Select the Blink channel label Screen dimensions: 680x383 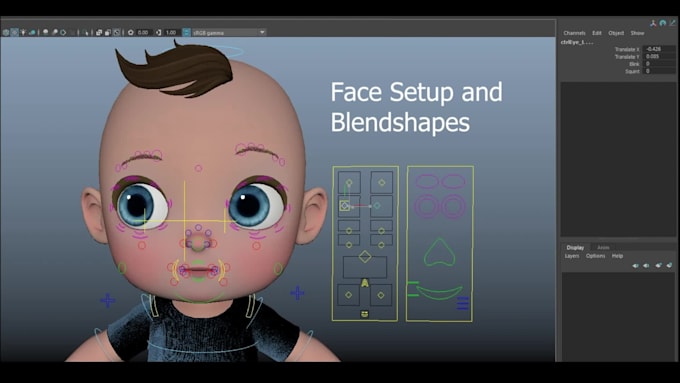coord(634,64)
